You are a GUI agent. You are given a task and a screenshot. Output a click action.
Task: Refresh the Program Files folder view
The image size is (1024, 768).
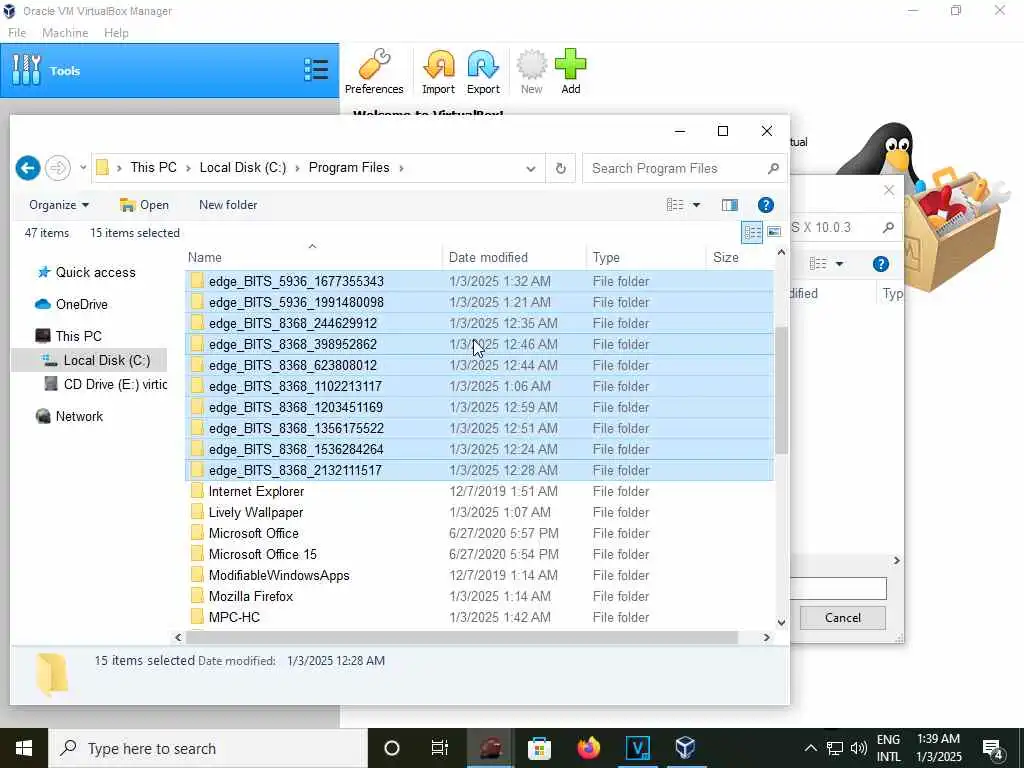pos(560,168)
